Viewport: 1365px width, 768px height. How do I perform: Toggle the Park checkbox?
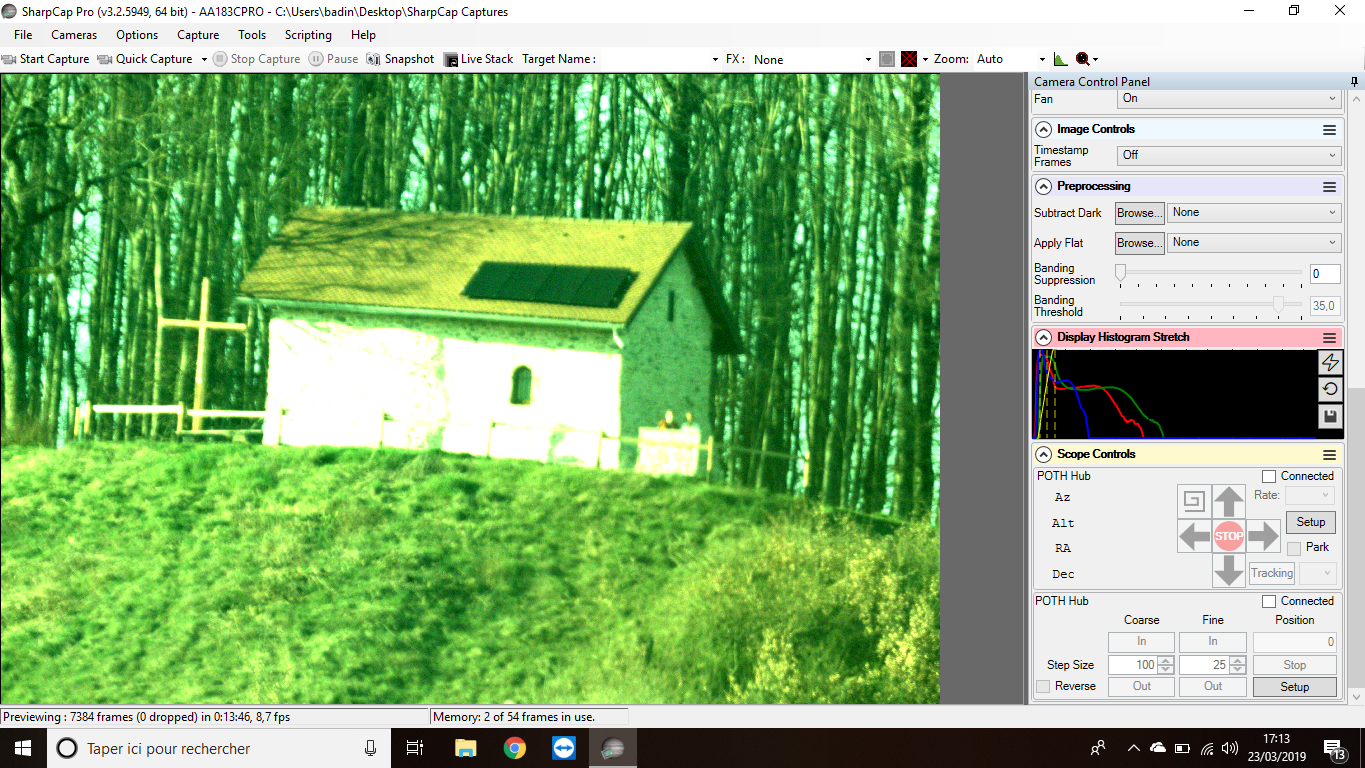(1294, 548)
